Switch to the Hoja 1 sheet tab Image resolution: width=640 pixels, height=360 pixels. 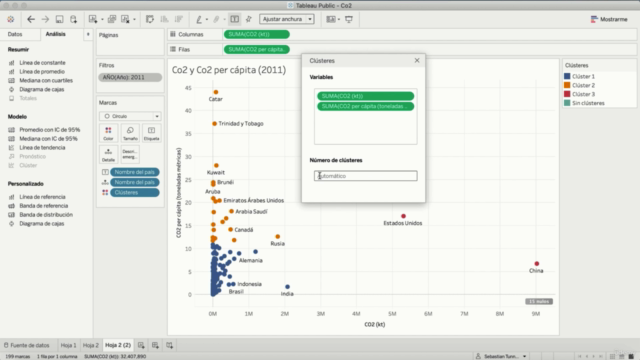[69, 345]
